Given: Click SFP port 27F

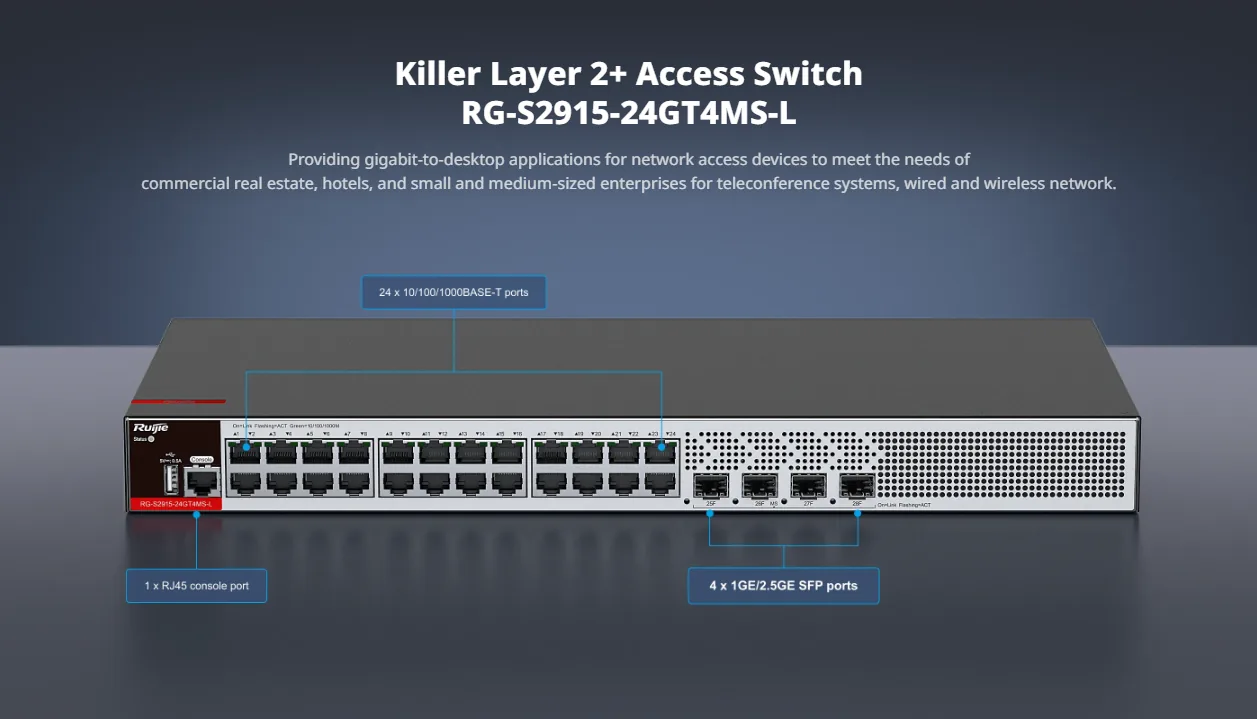Looking at the screenshot, I should coord(808,487).
